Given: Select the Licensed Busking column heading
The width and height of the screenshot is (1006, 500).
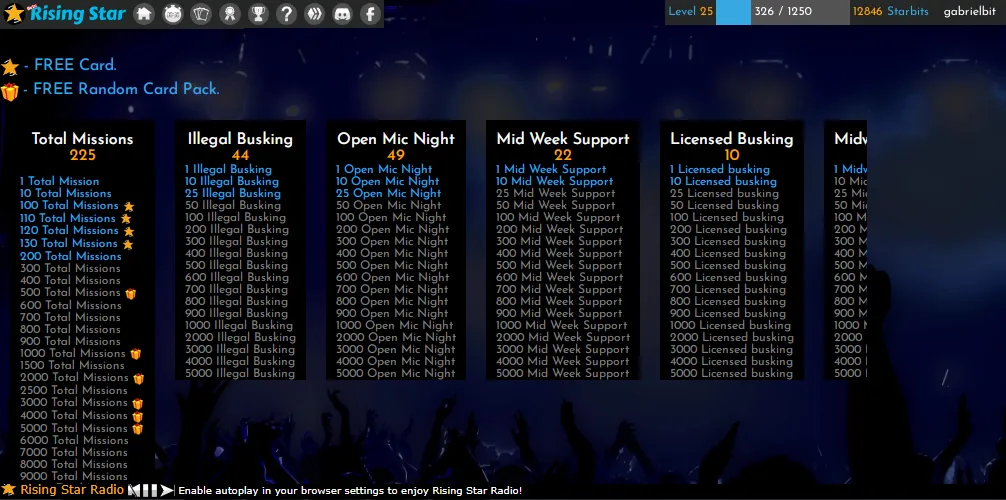Looking at the screenshot, I should tap(731, 139).
